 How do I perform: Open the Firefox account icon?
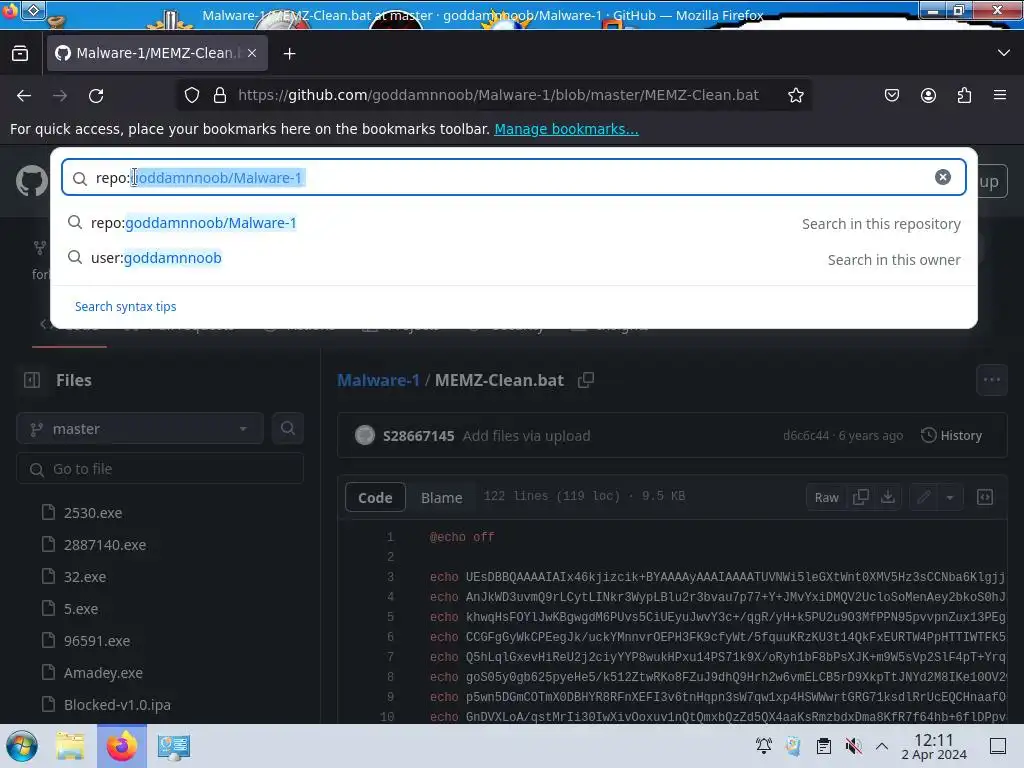pyautogui.click(x=928, y=95)
